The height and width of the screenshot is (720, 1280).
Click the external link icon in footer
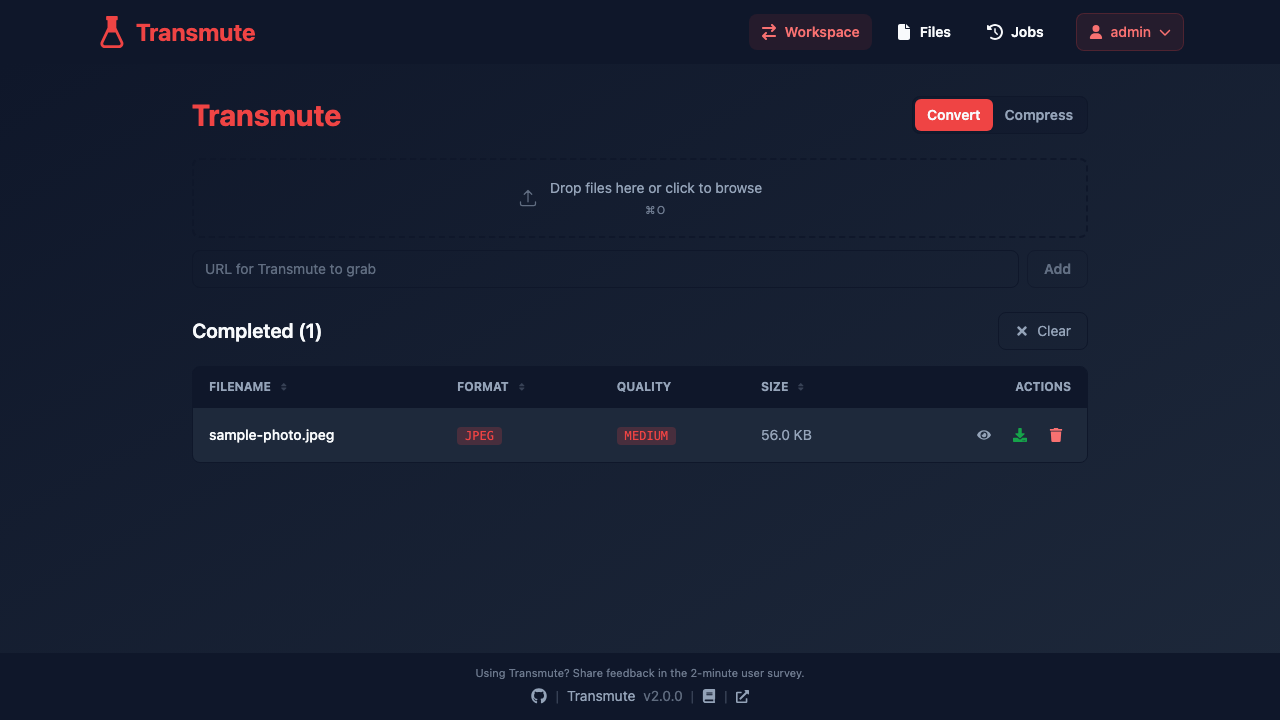click(x=742, y=696)
